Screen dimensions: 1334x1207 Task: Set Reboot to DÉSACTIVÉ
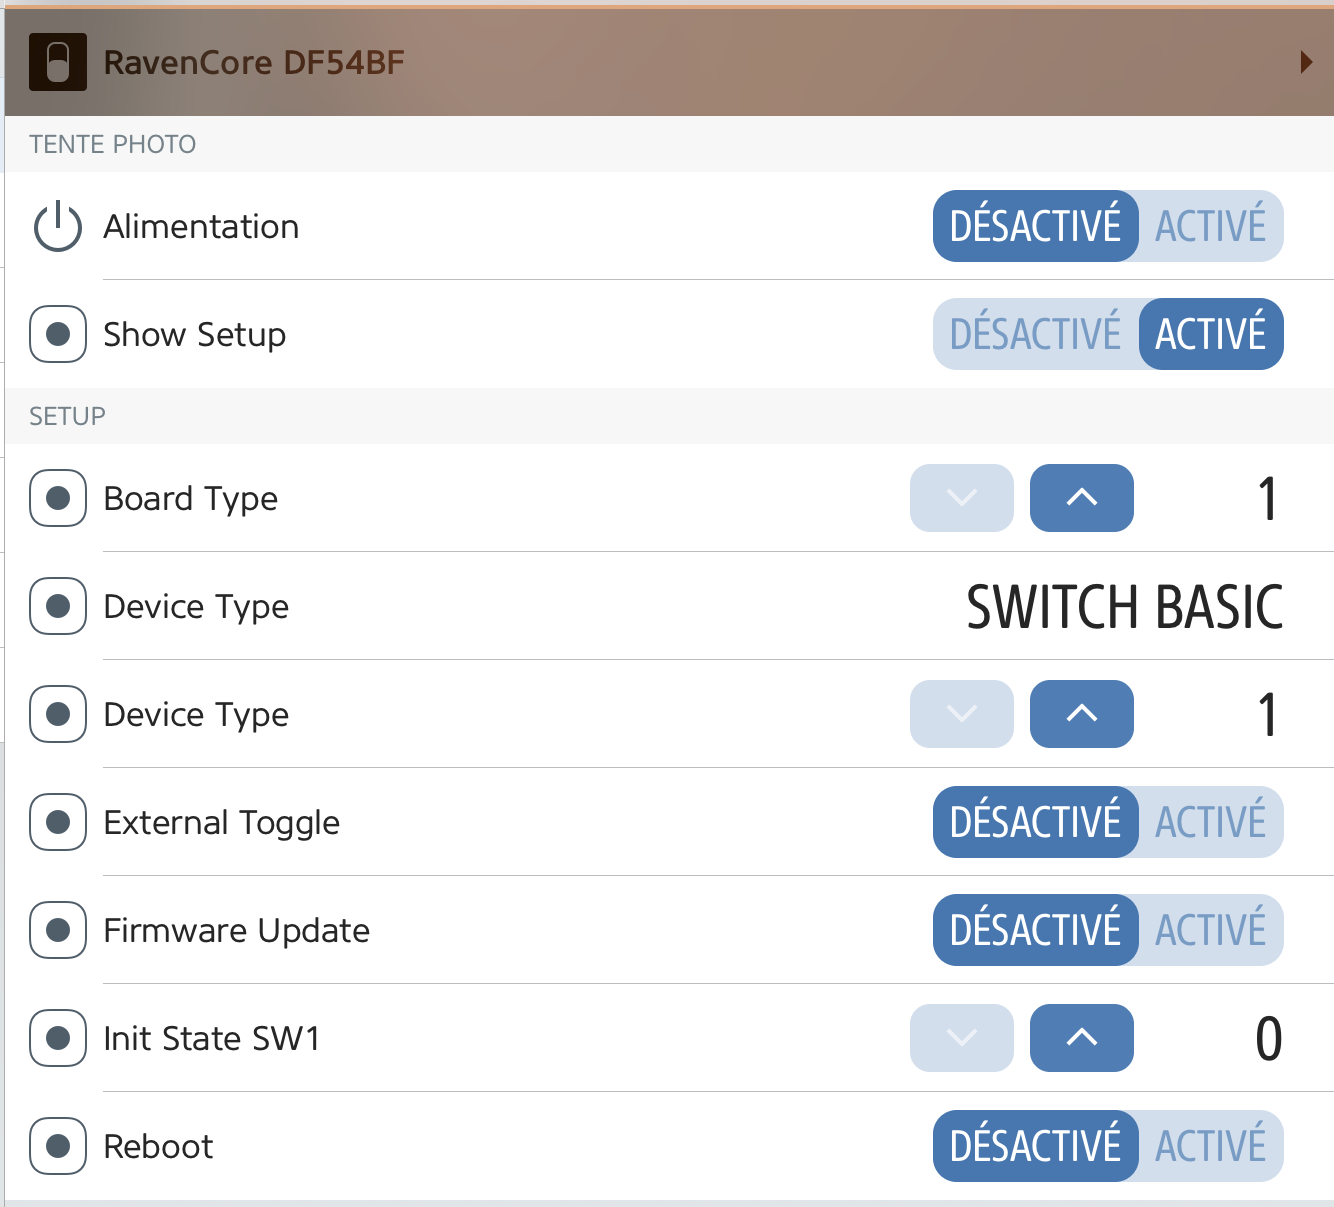(1036, 1146)
